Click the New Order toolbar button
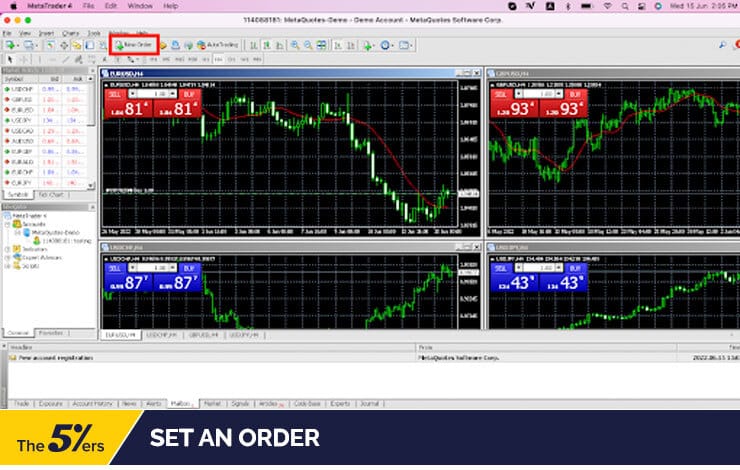This screenshot has height=470, width=740. click(134, 45)
